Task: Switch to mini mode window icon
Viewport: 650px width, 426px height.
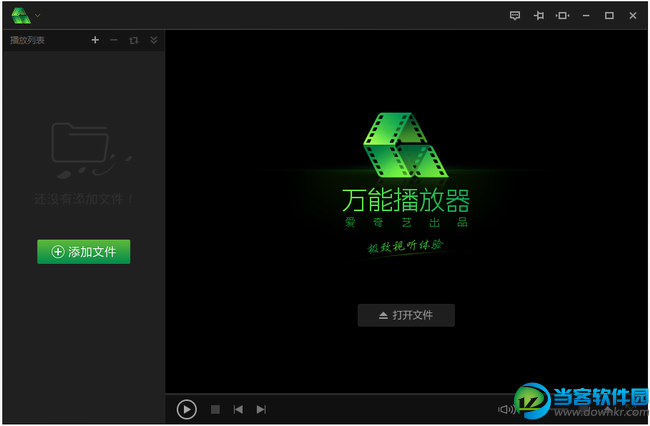Action: 563,16
